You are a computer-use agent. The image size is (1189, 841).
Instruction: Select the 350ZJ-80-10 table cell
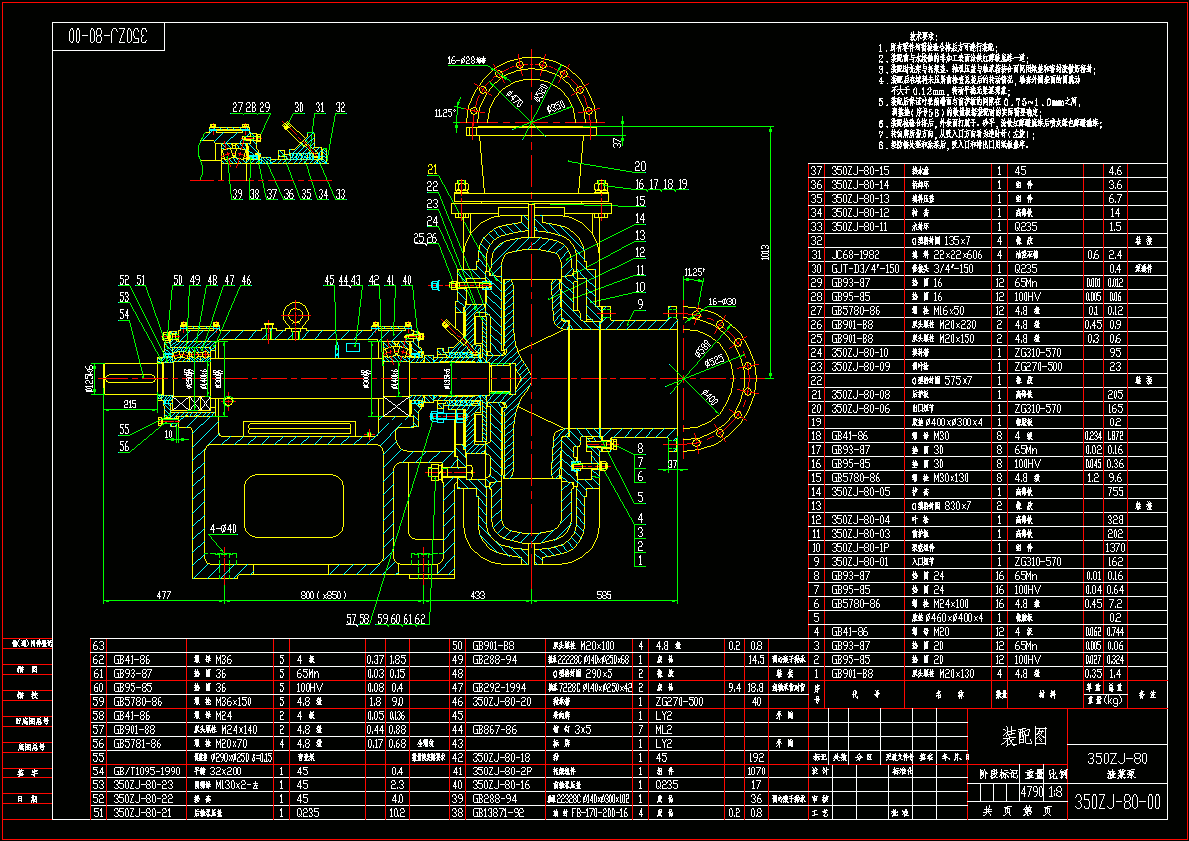860,353
